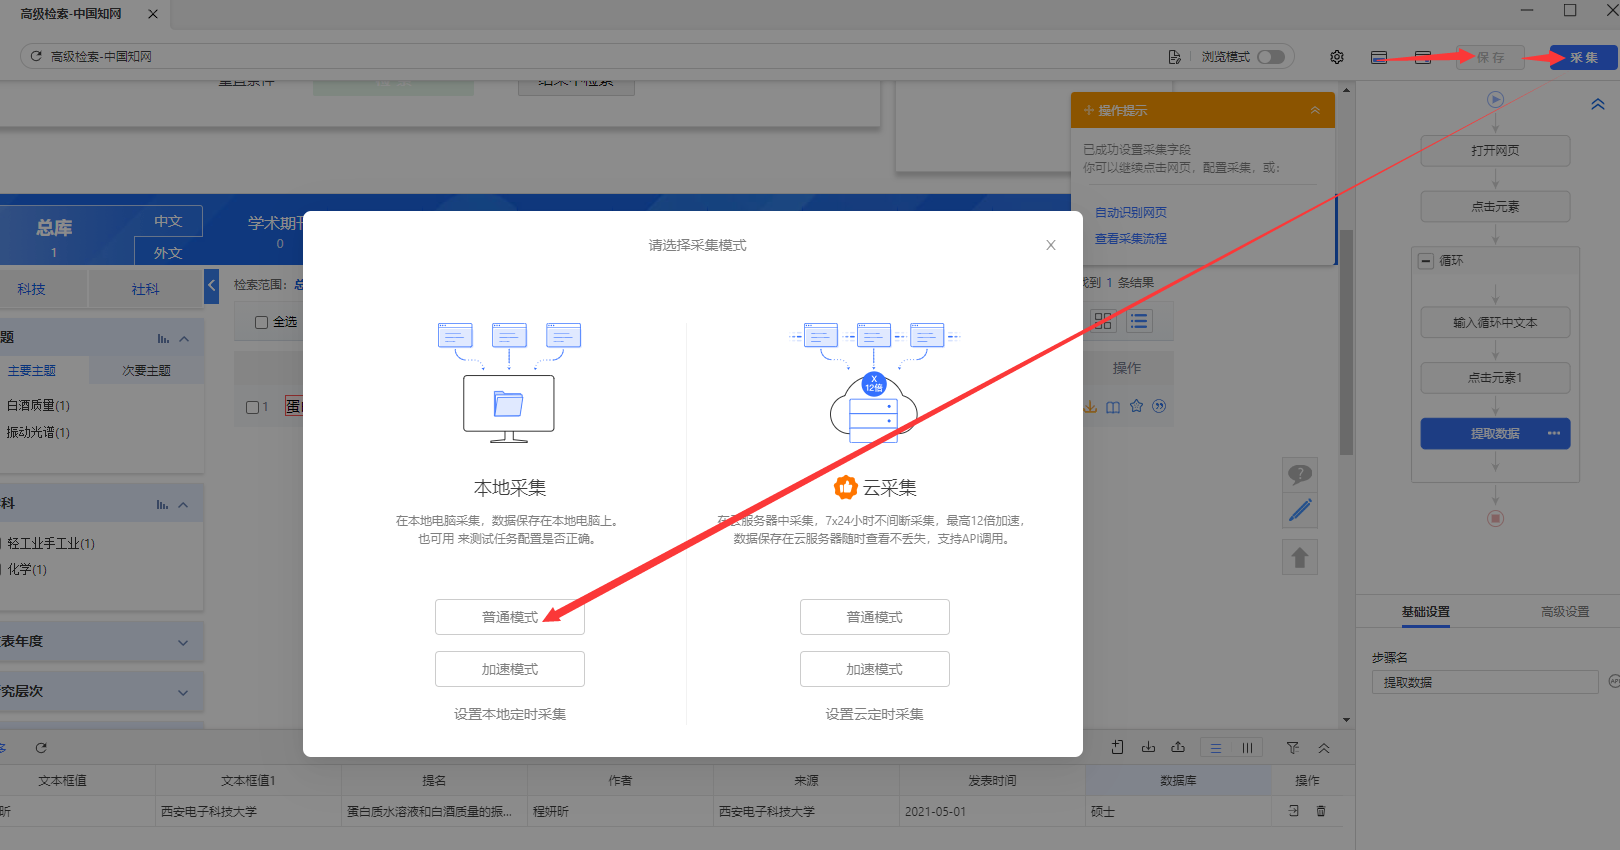Switch data preview to horizontal rows layout
Viewport: 1620px width, 850px height.
pyautogui.click(x=1216, y=748)
